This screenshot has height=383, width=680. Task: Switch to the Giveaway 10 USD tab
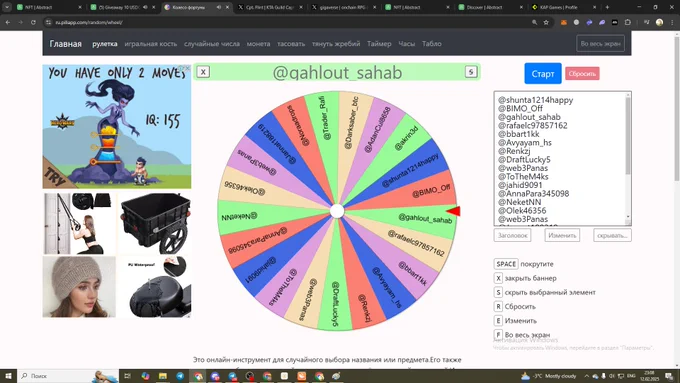[x=123, y=7]
